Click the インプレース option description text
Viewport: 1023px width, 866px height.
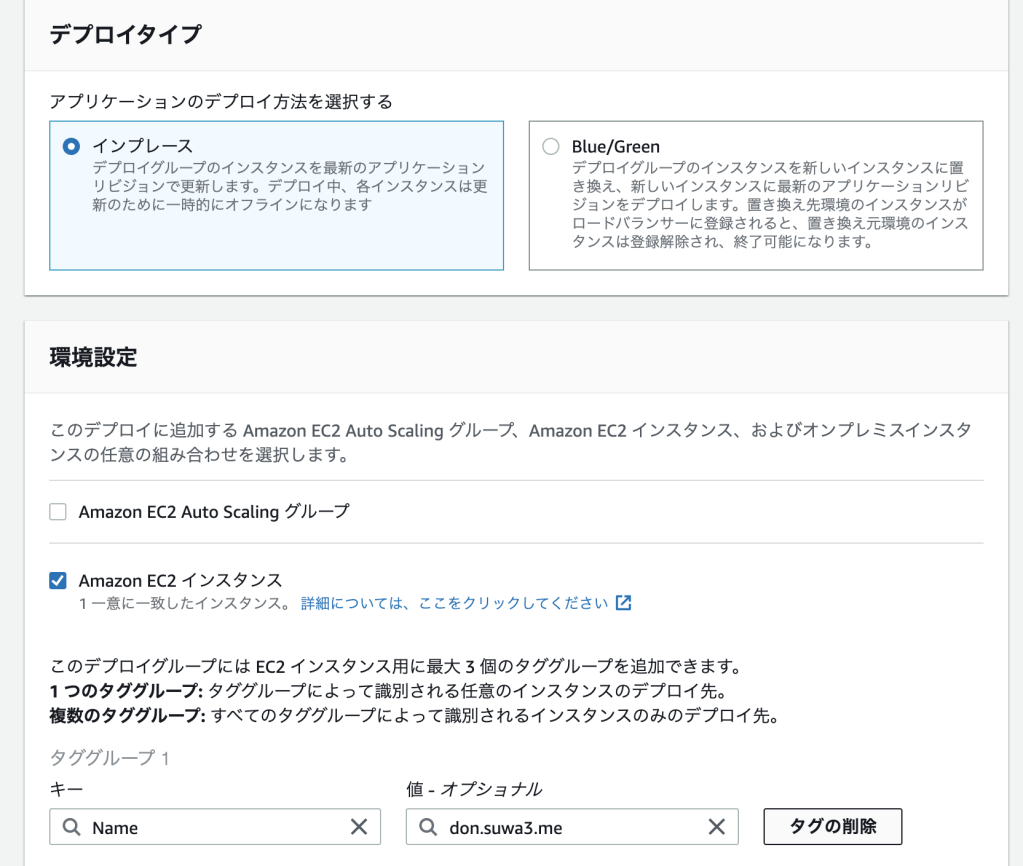(x=289, y=185)
